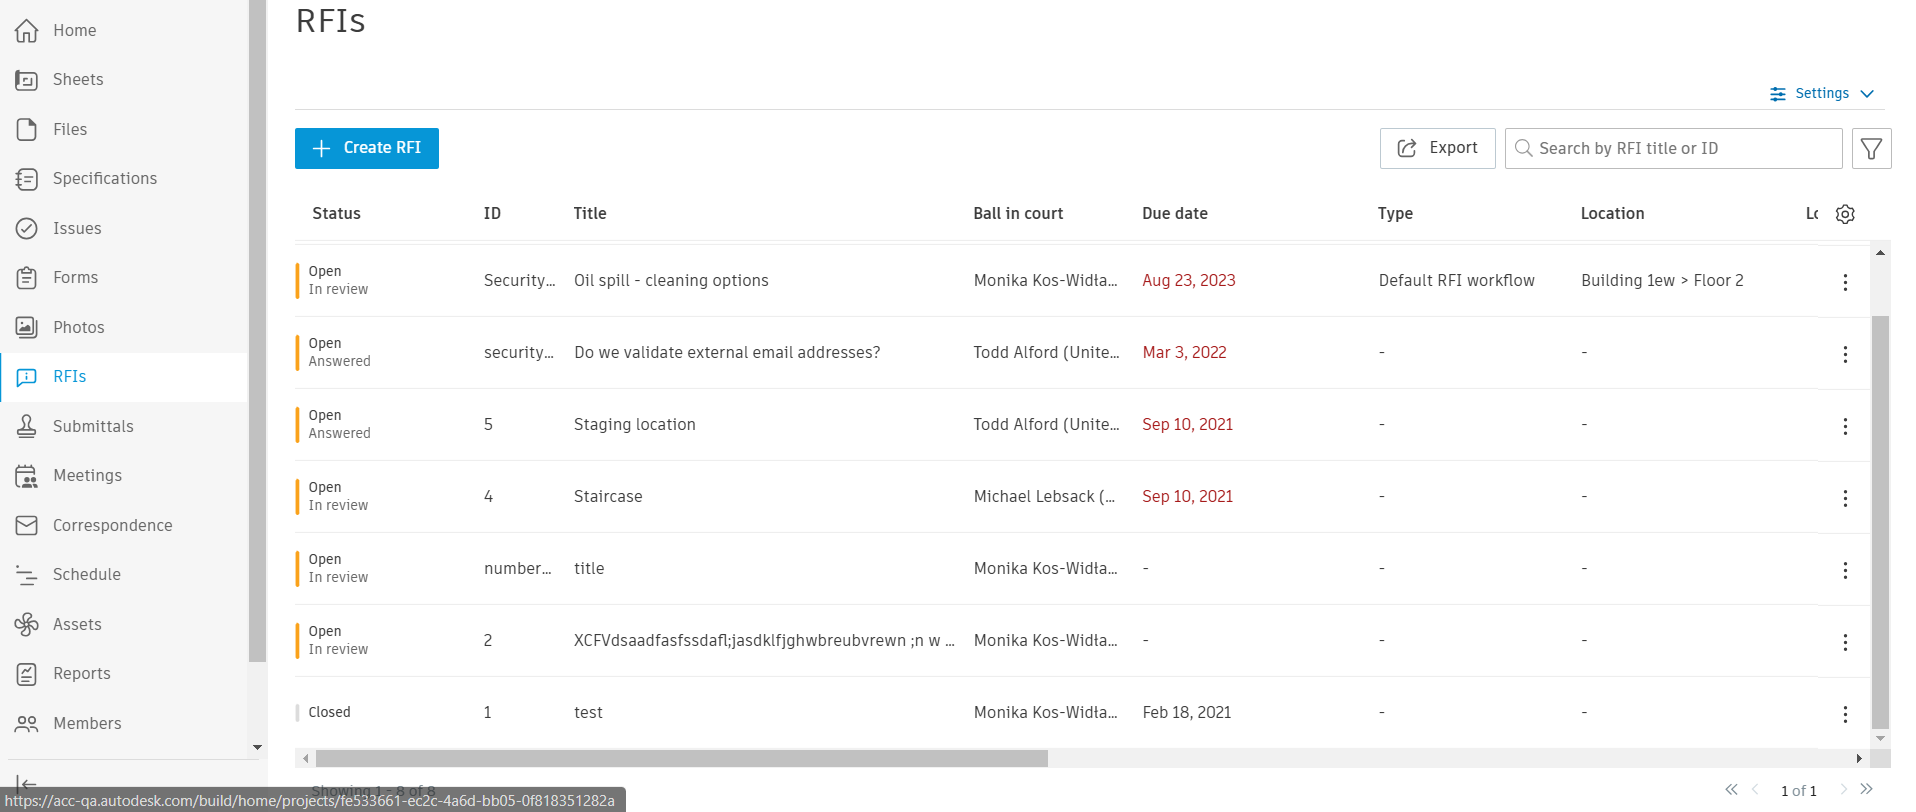This screenshot has height=812, width=1916.
Task: Jump to the last page of results
Action: point(1866,789)
